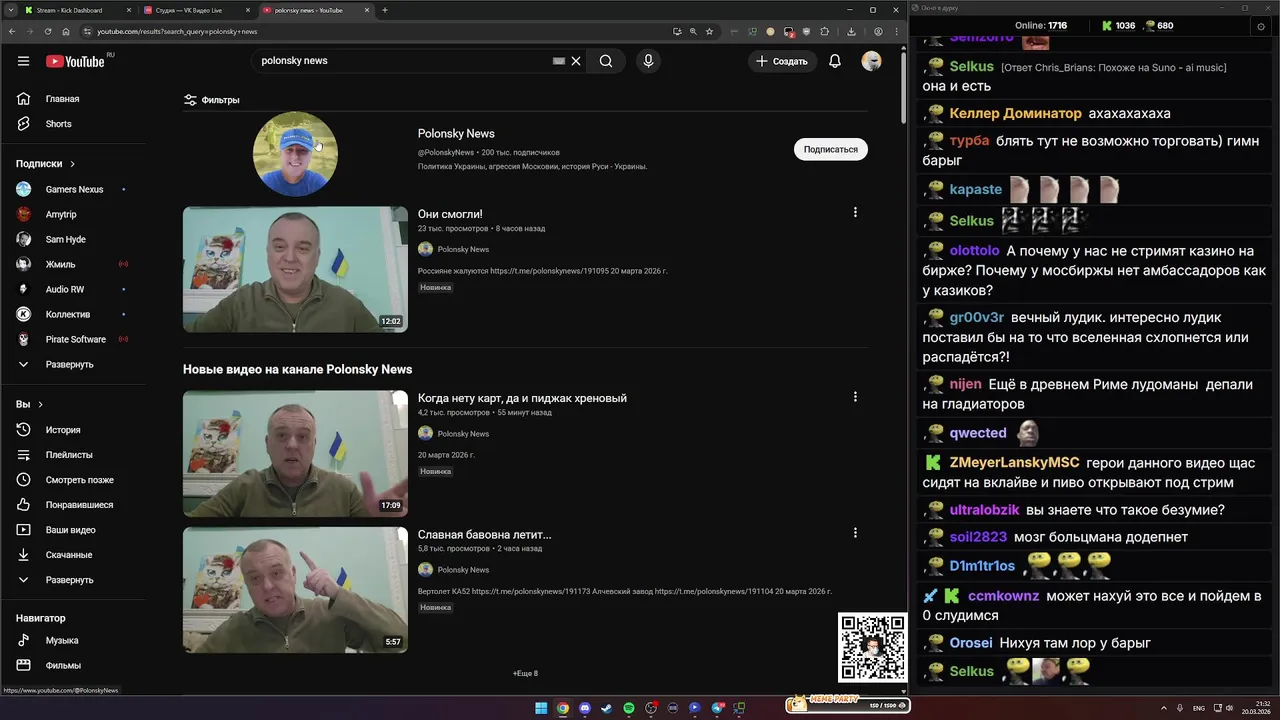Open the Фильтры search filters
The height and width of the screenshot is (720, 1280).
point(211,100)
